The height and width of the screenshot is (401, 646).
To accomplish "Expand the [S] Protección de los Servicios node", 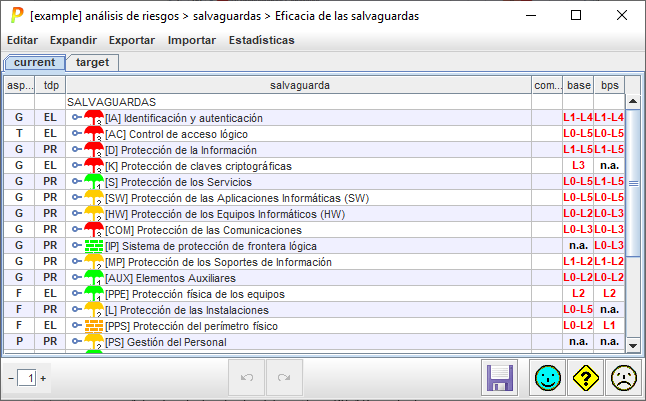I will pos(76,182).
